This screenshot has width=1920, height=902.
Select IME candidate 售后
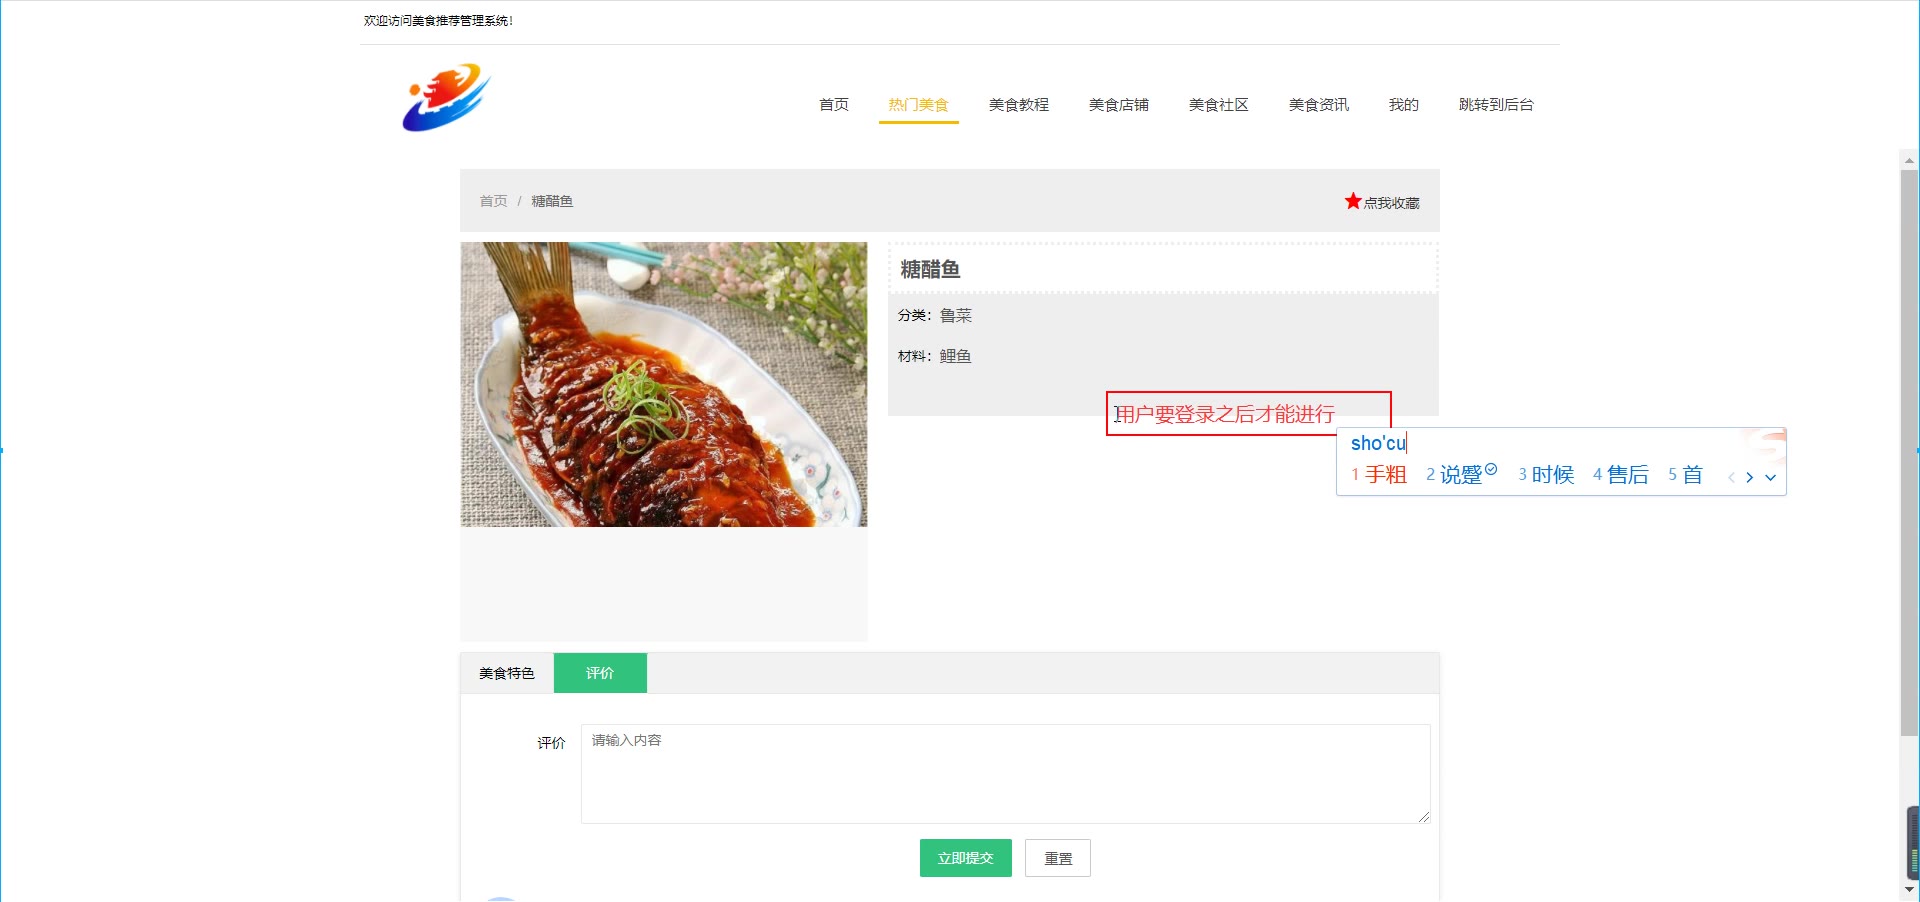(x=1620, y=475)
